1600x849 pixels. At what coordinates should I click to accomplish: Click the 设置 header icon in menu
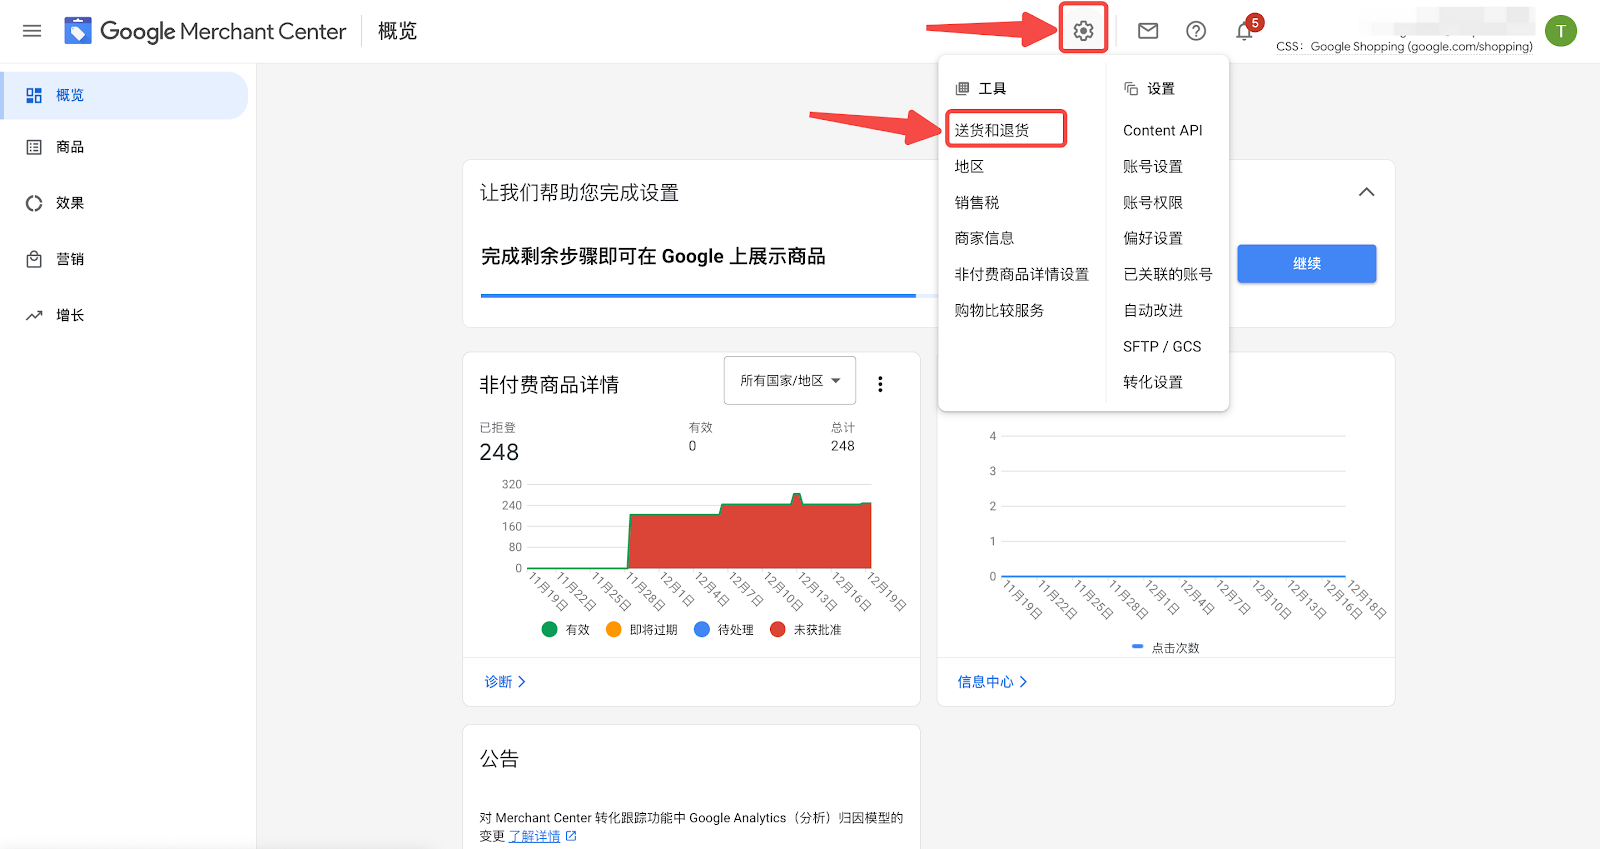[1131, 88]
